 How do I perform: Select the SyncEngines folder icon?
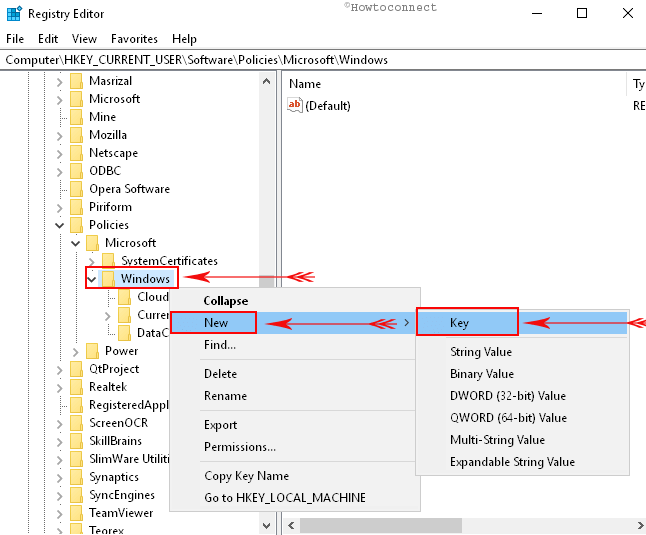tap(77, 495)
